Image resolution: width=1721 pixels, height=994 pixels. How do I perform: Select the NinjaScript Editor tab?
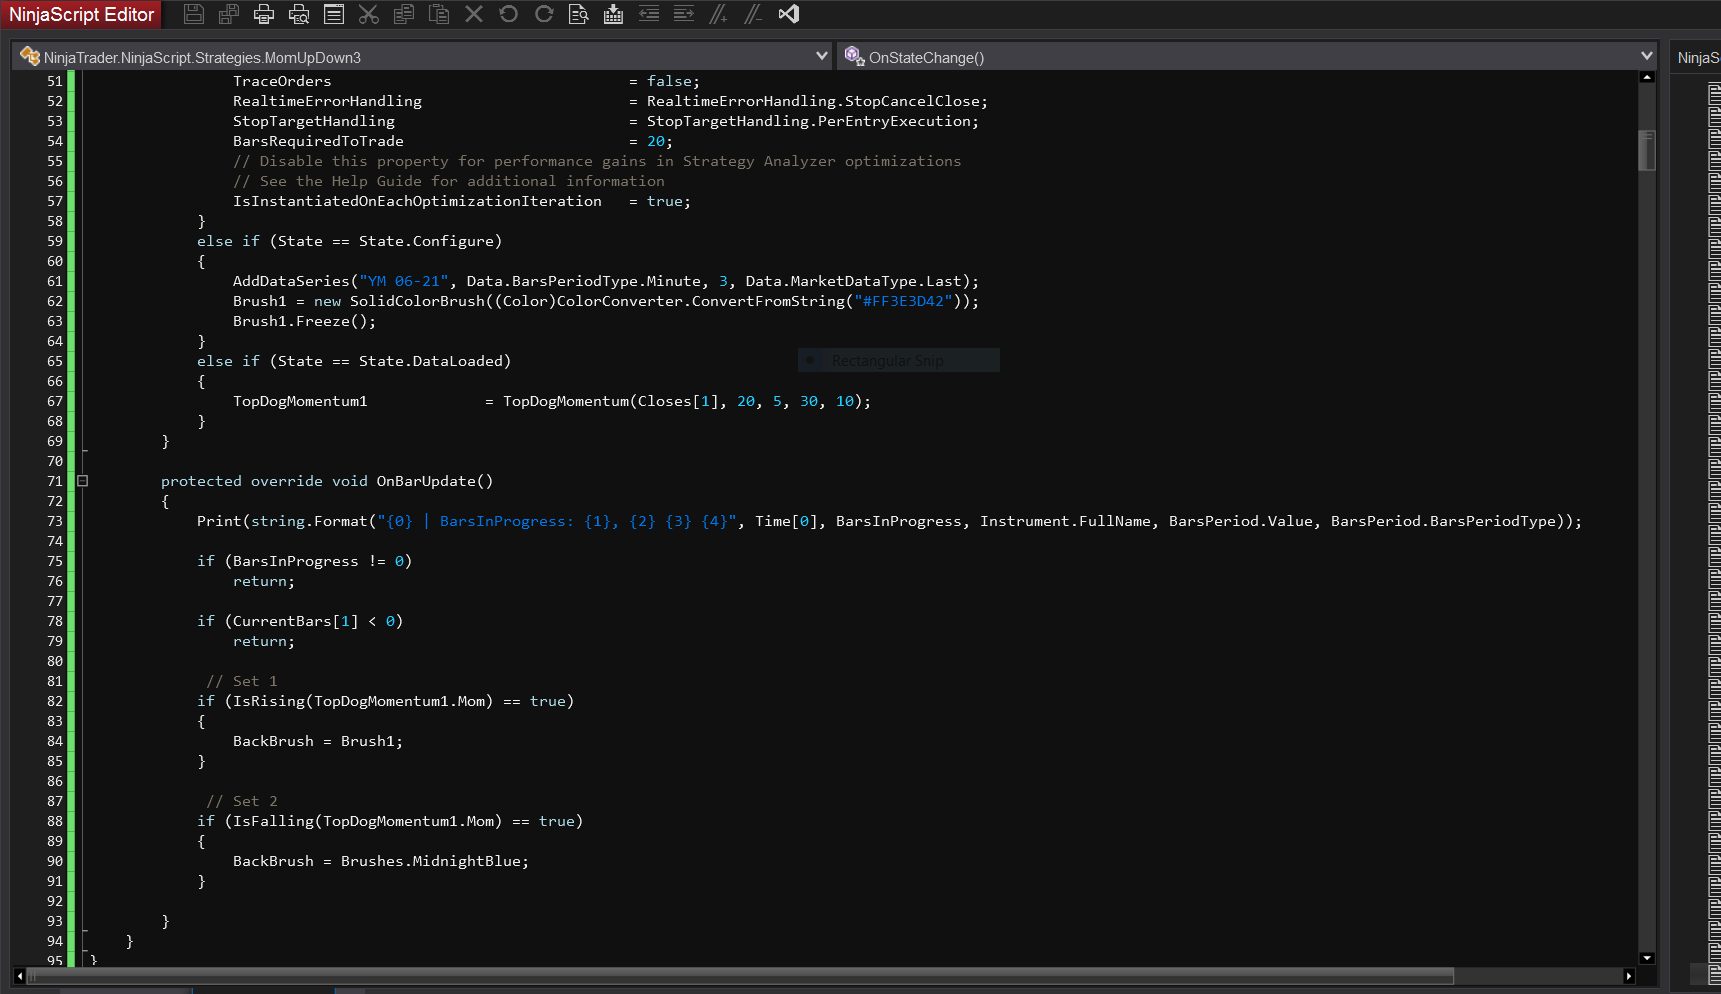click(x=82, y=14)
